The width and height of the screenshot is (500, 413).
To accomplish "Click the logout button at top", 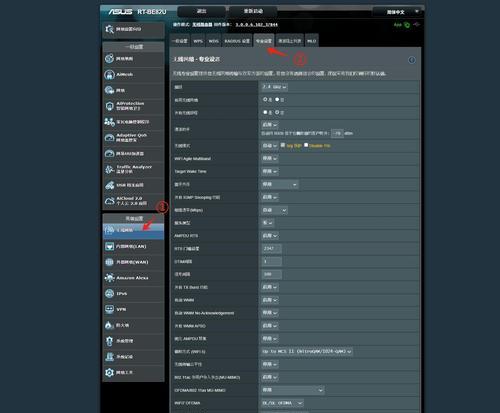I will [202, 11].
